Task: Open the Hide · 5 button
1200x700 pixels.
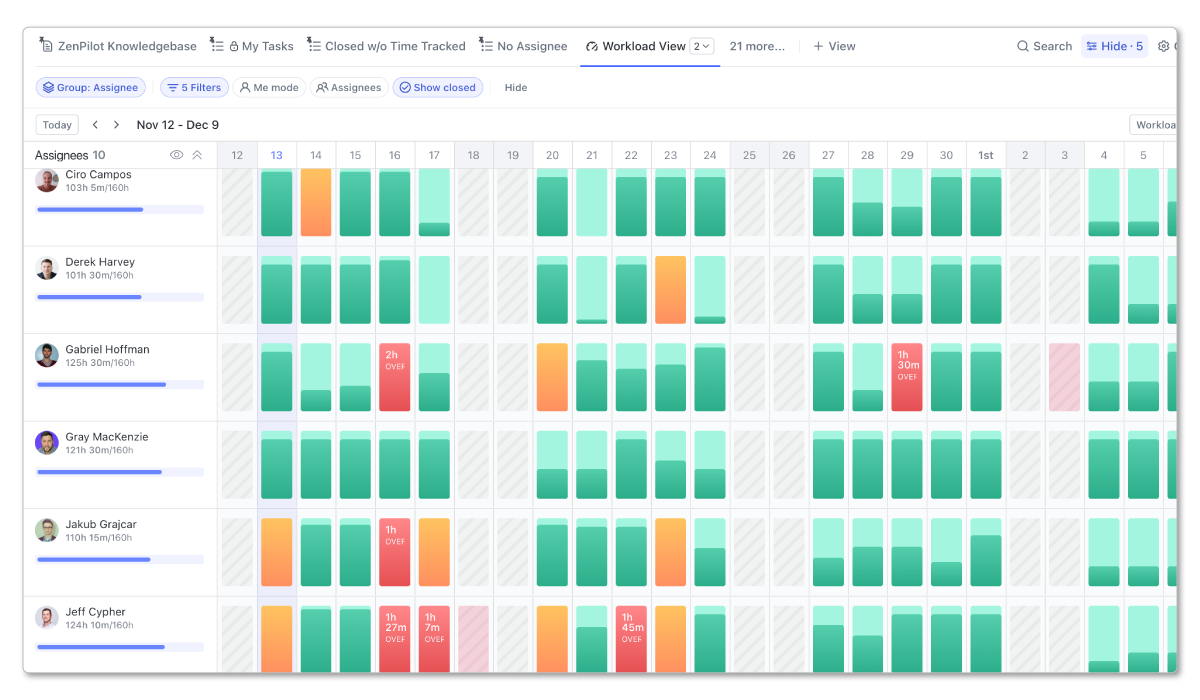Action: tap(1114, 46)
